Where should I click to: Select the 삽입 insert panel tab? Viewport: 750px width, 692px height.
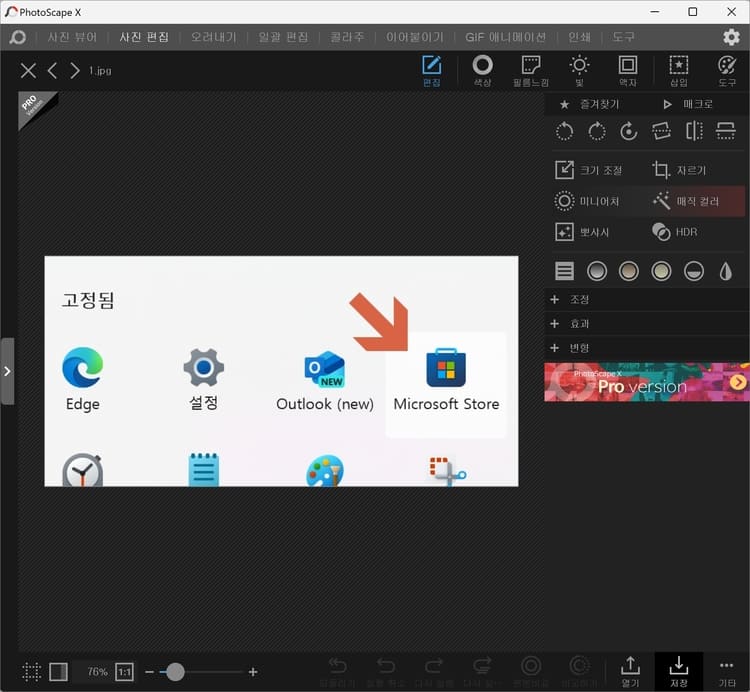tap(679, 71)
